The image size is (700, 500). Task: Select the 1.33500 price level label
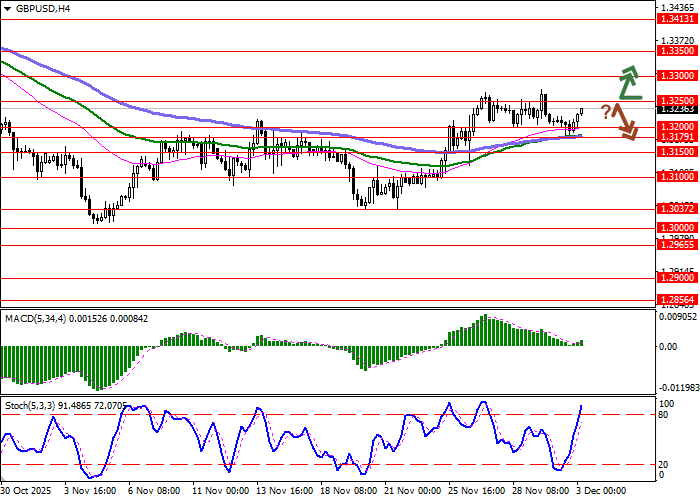pos(676,50)
